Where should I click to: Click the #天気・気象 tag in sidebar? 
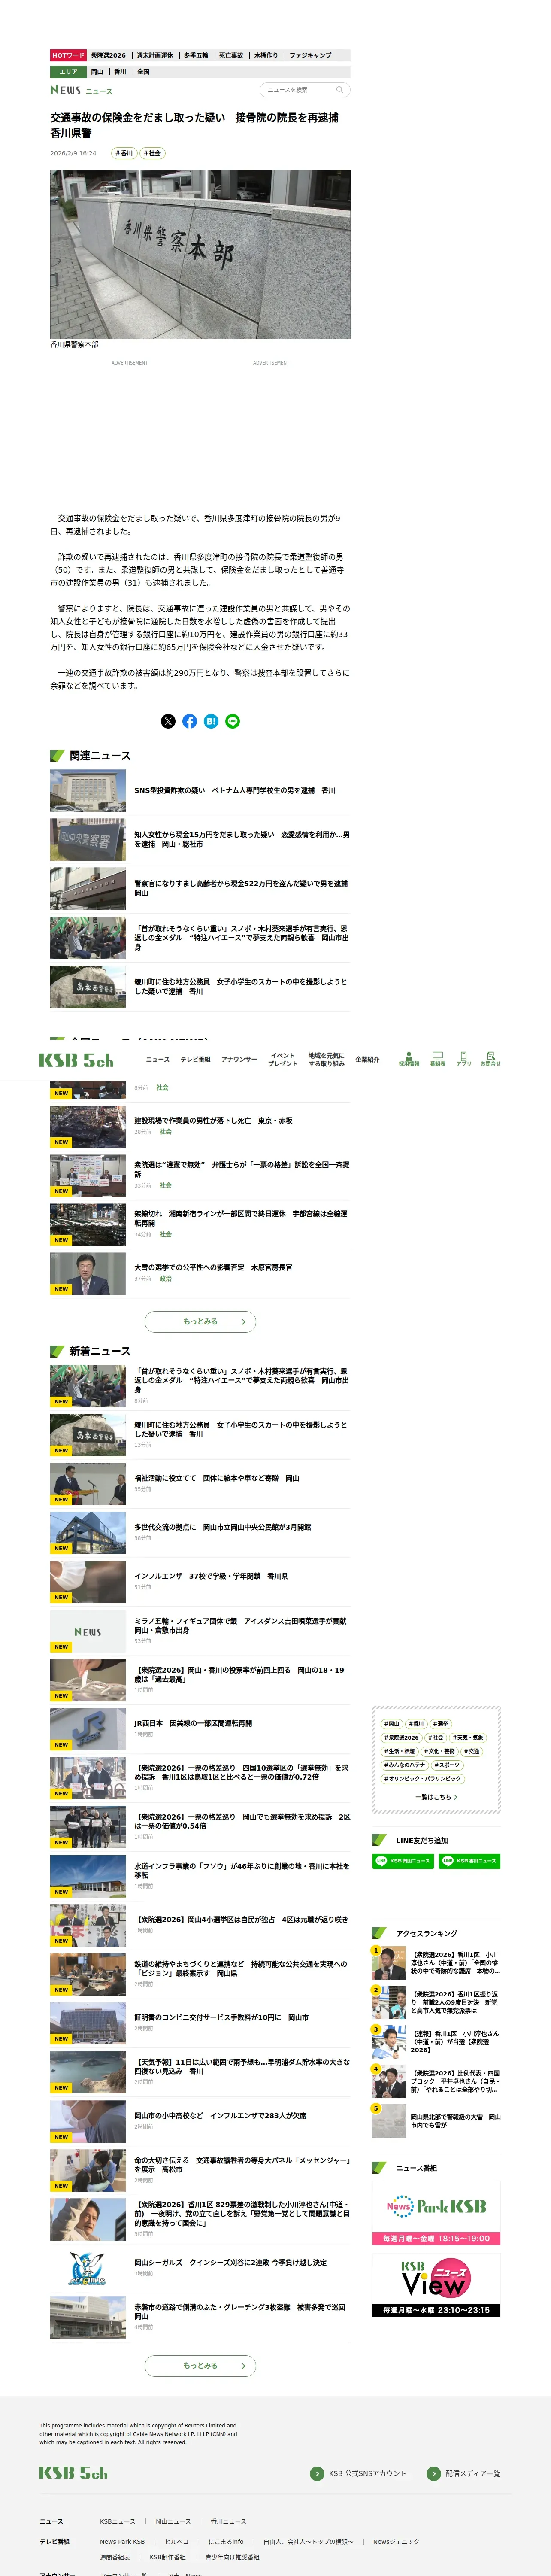(468, 1737)
